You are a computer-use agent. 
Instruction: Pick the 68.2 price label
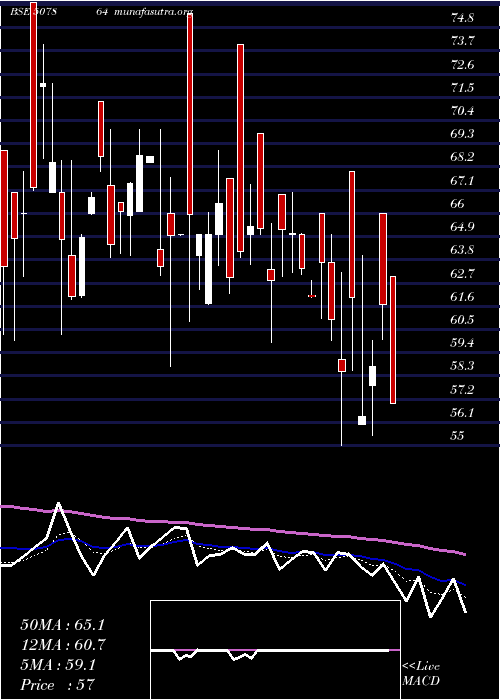[462, 158]
